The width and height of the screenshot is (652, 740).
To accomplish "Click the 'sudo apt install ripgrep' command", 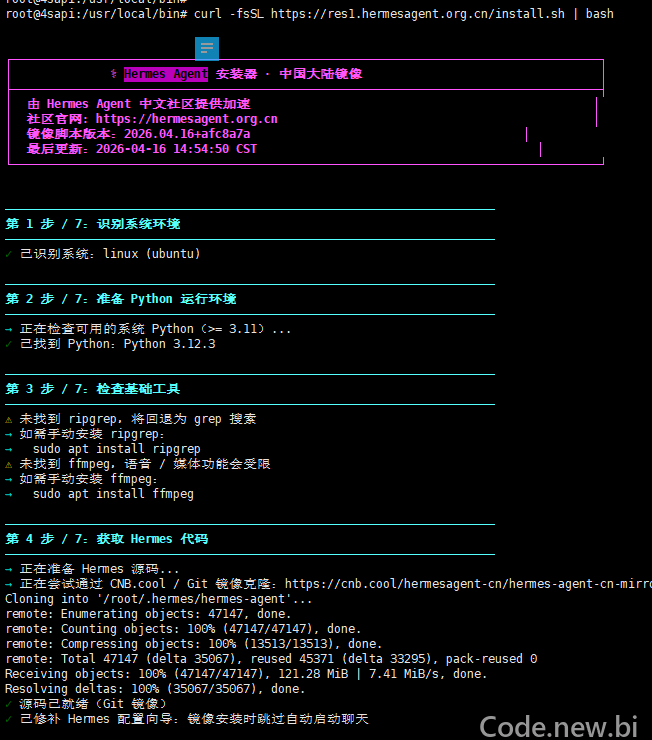I will [x=117, y=449].
